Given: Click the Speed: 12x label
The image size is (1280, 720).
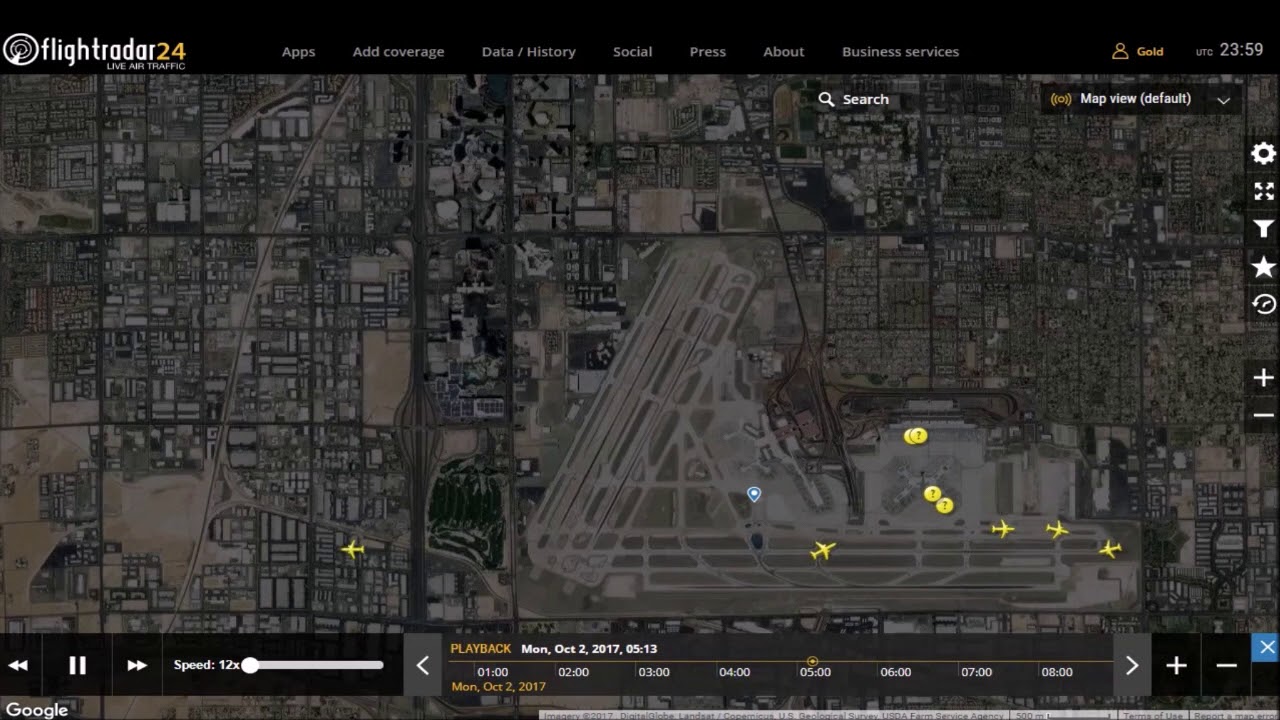Looking at the screenshot, I should click(x=207, y=665).
